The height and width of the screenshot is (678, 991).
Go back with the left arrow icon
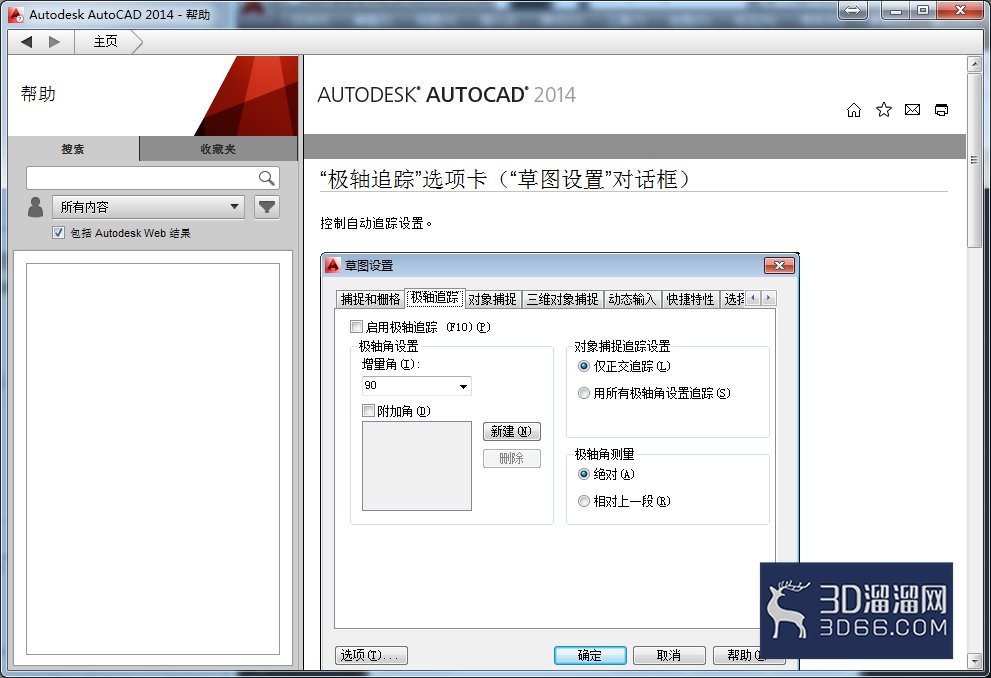click(x=27, y=42)
